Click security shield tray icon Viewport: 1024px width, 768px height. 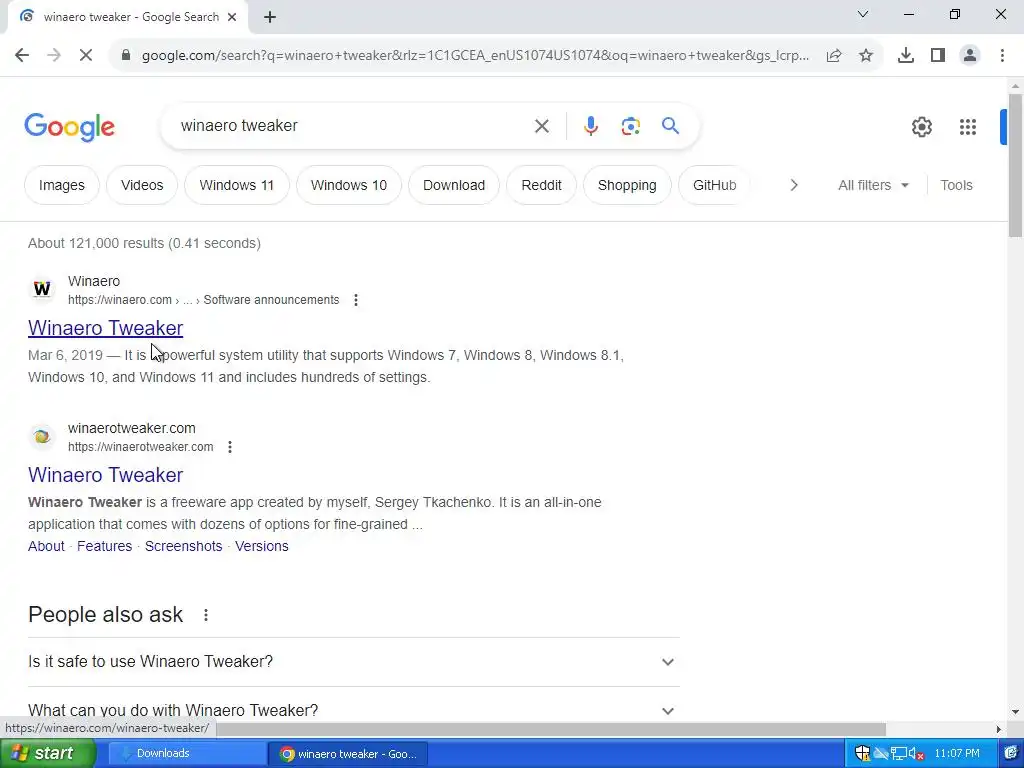click(862, 754)
